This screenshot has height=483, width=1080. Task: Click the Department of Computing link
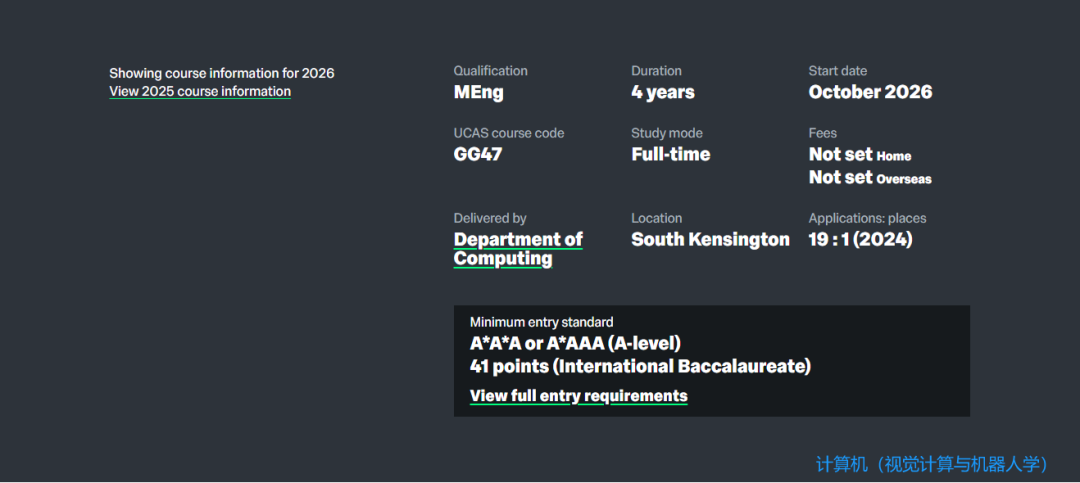click(x=517, y=249)
